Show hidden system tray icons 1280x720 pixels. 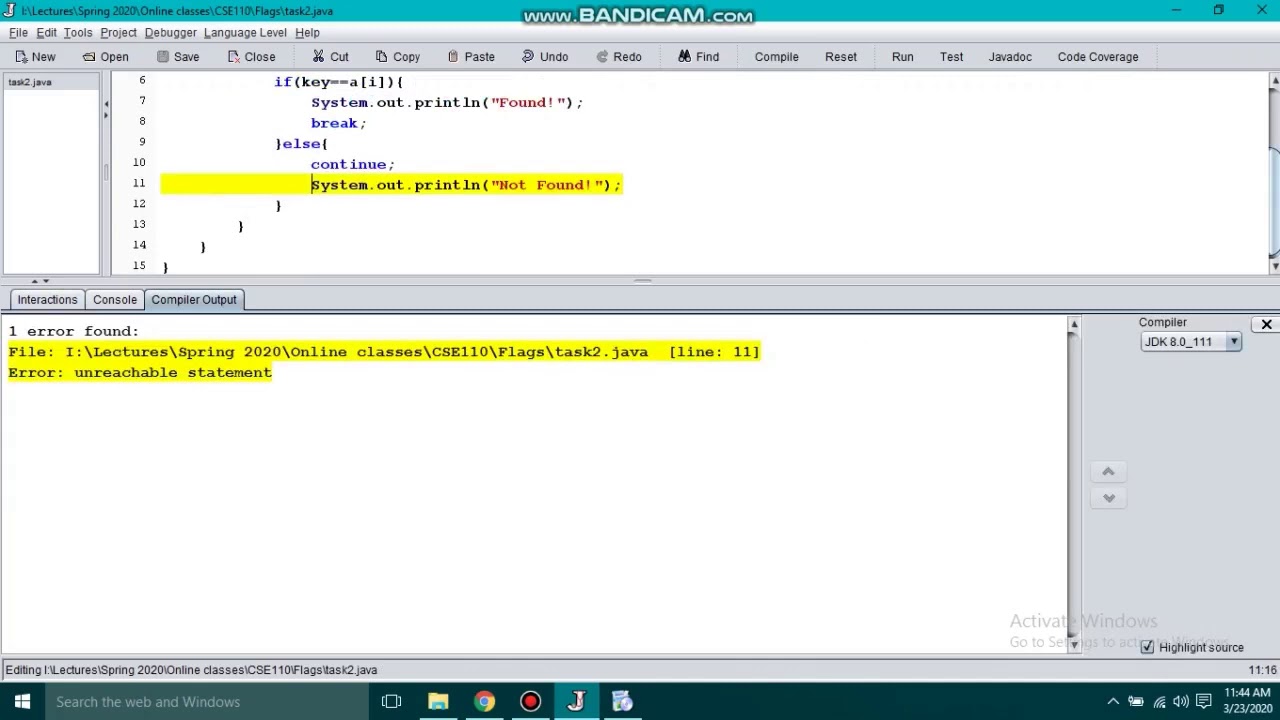pos(1113,702)
